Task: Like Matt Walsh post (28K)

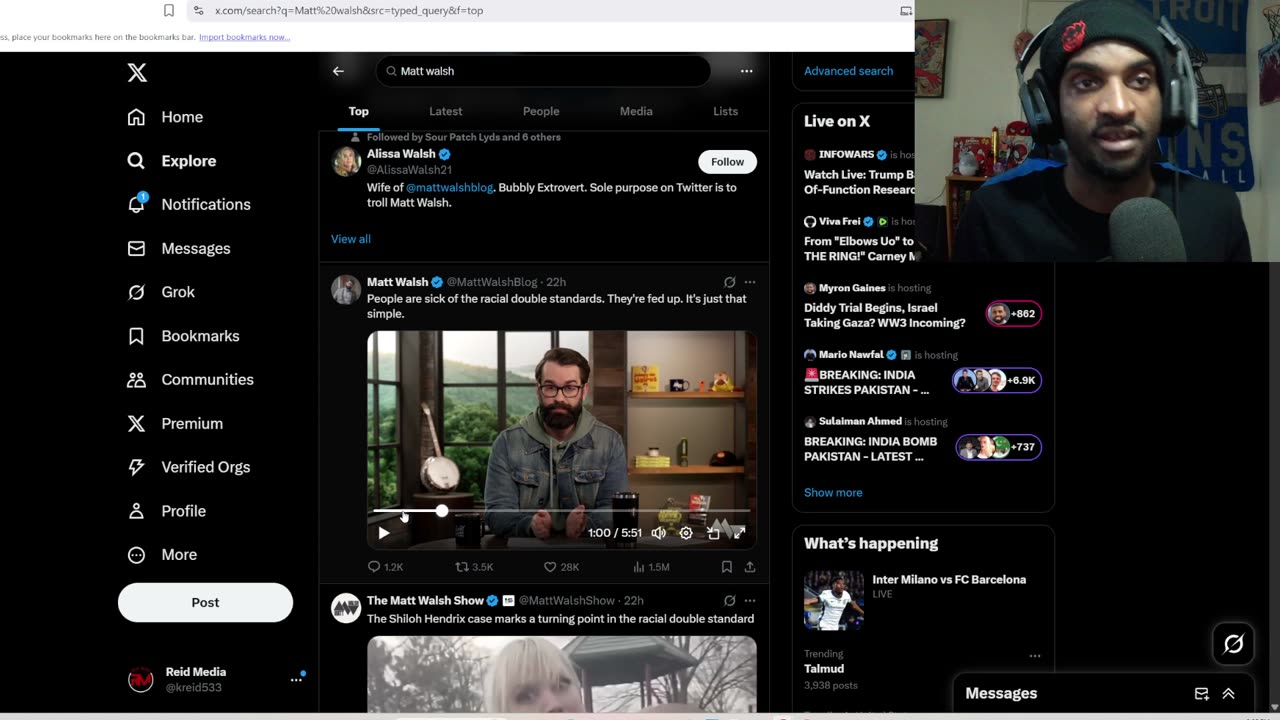Action: pos(561,567)
